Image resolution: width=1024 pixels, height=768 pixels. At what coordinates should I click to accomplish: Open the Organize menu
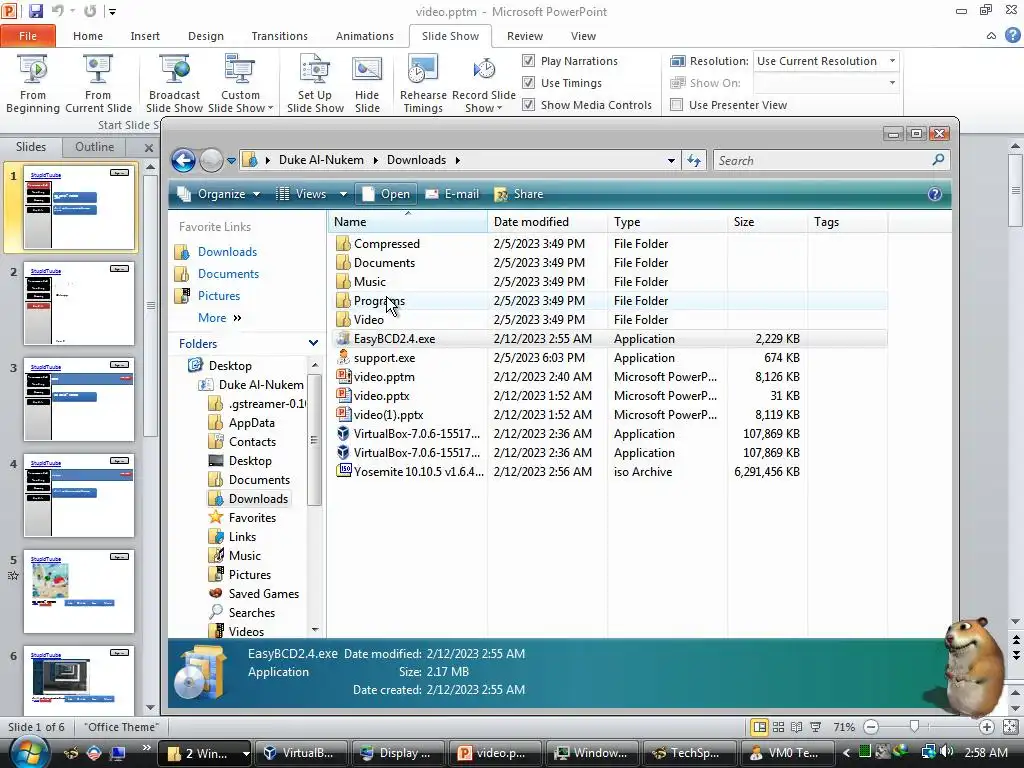(219, 194)
